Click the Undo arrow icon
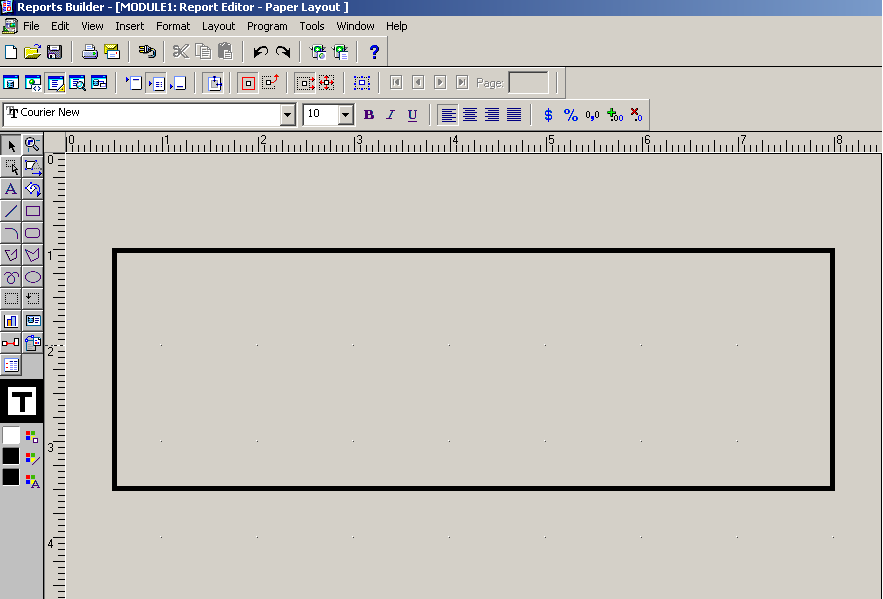The width and height of the screenshot is (883, 599). (x=260, y=52)
